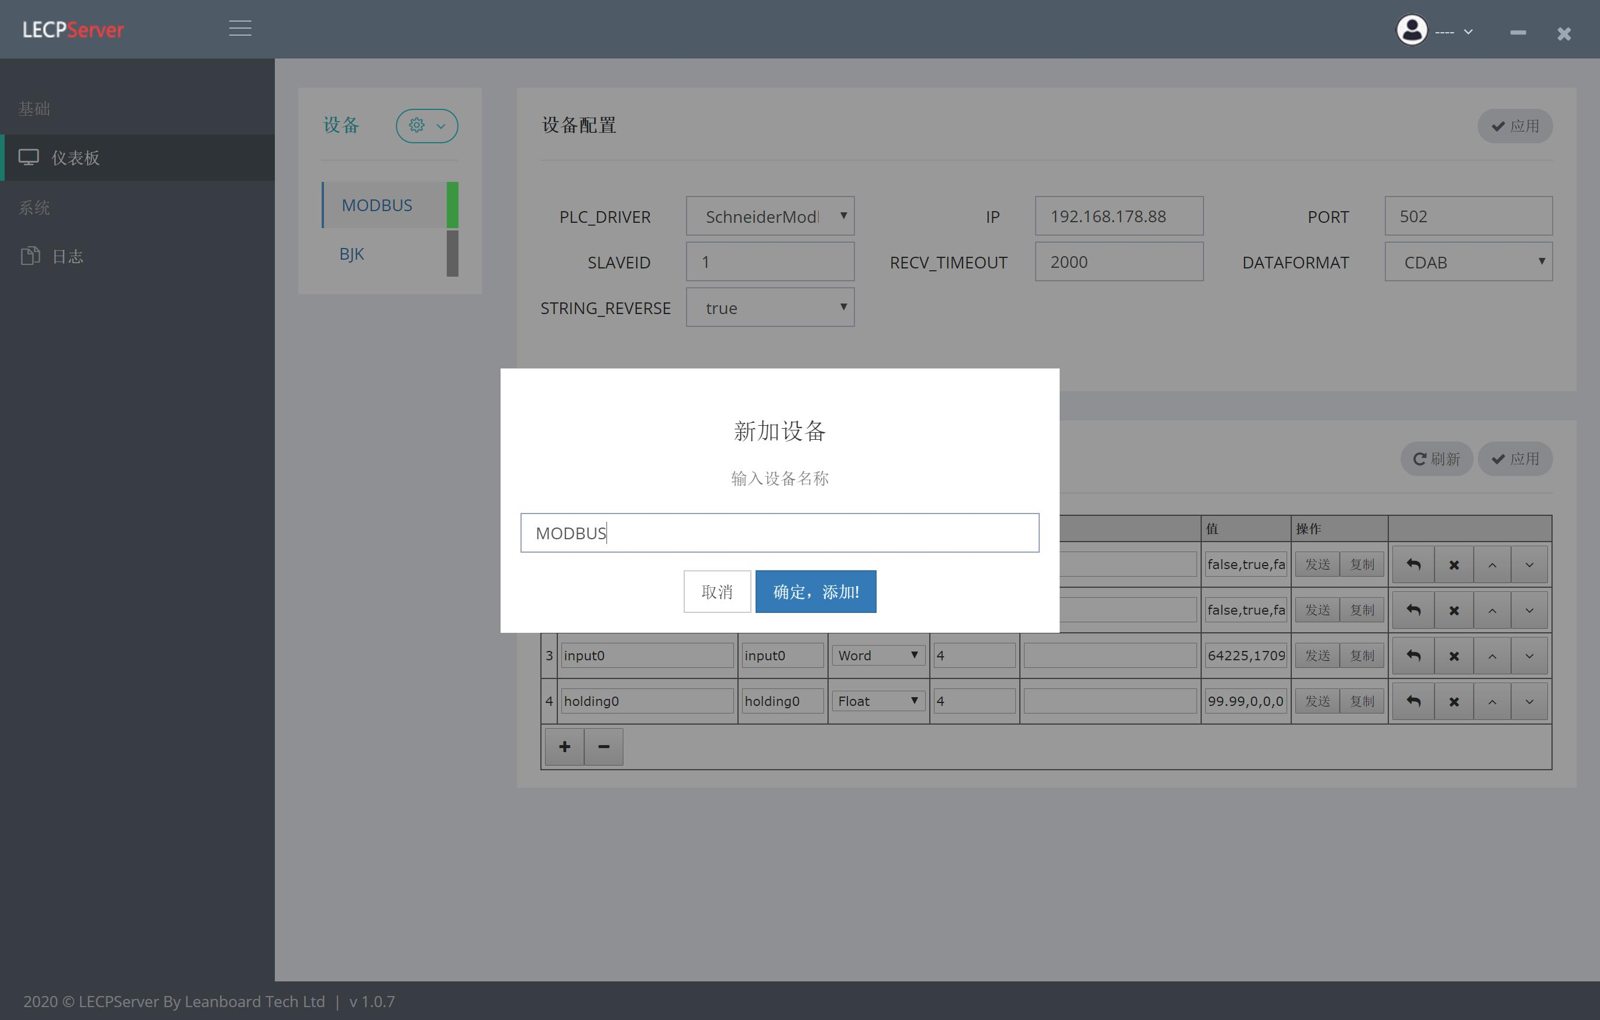Expand the PLC_DRIVER dropdown
This screenshot has height=1020, width=1600.
click(770, 216)
